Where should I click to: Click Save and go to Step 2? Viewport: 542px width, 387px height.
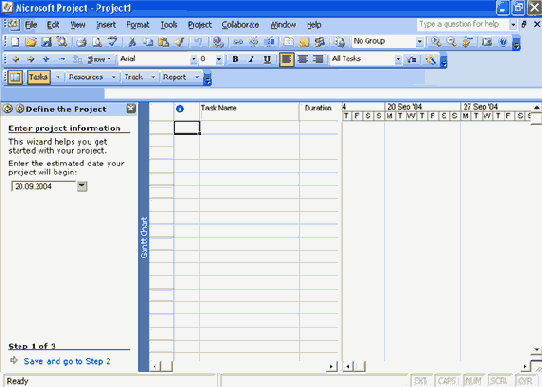coord(67,361)
